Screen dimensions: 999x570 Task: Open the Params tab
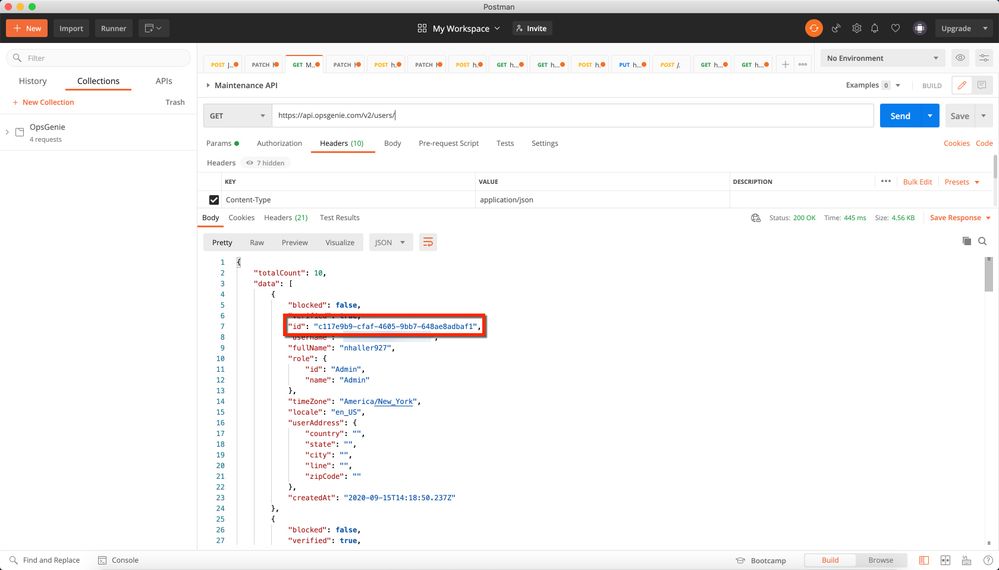[x=222, y=143]
